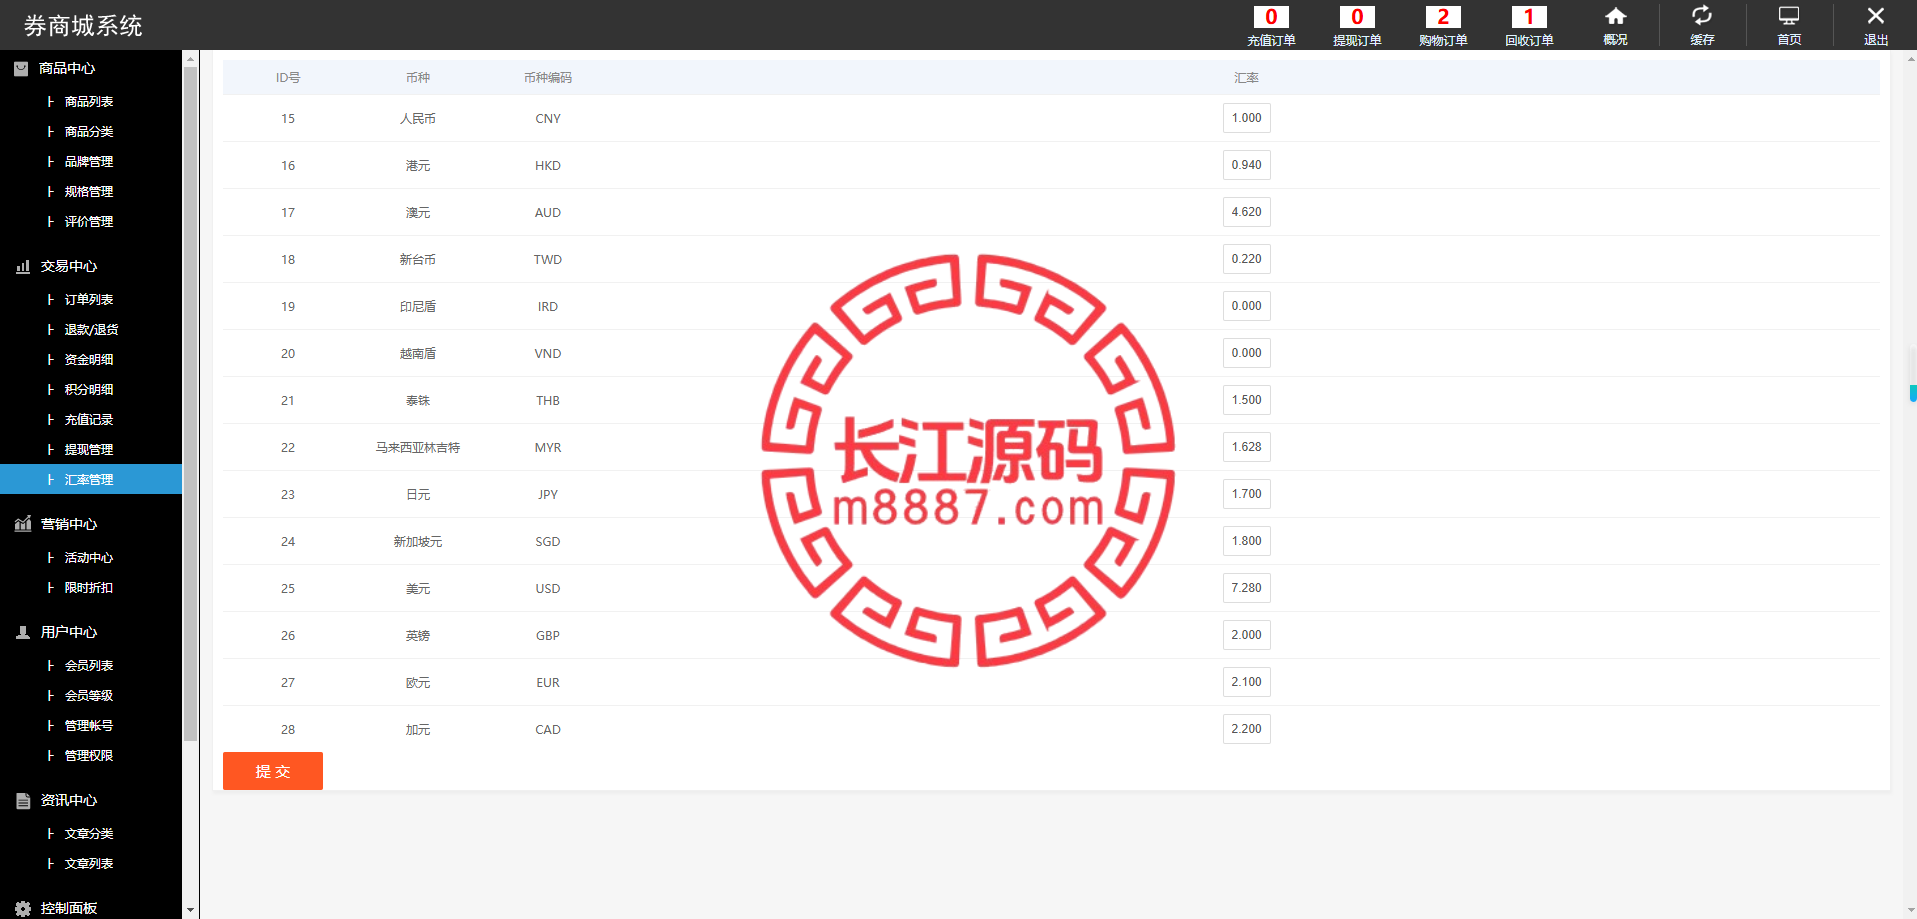Image resolution: width=1917 pixels, height=919 pixels.
Task: Edit the JPY exchange rate field
Action: [1247, 494]
